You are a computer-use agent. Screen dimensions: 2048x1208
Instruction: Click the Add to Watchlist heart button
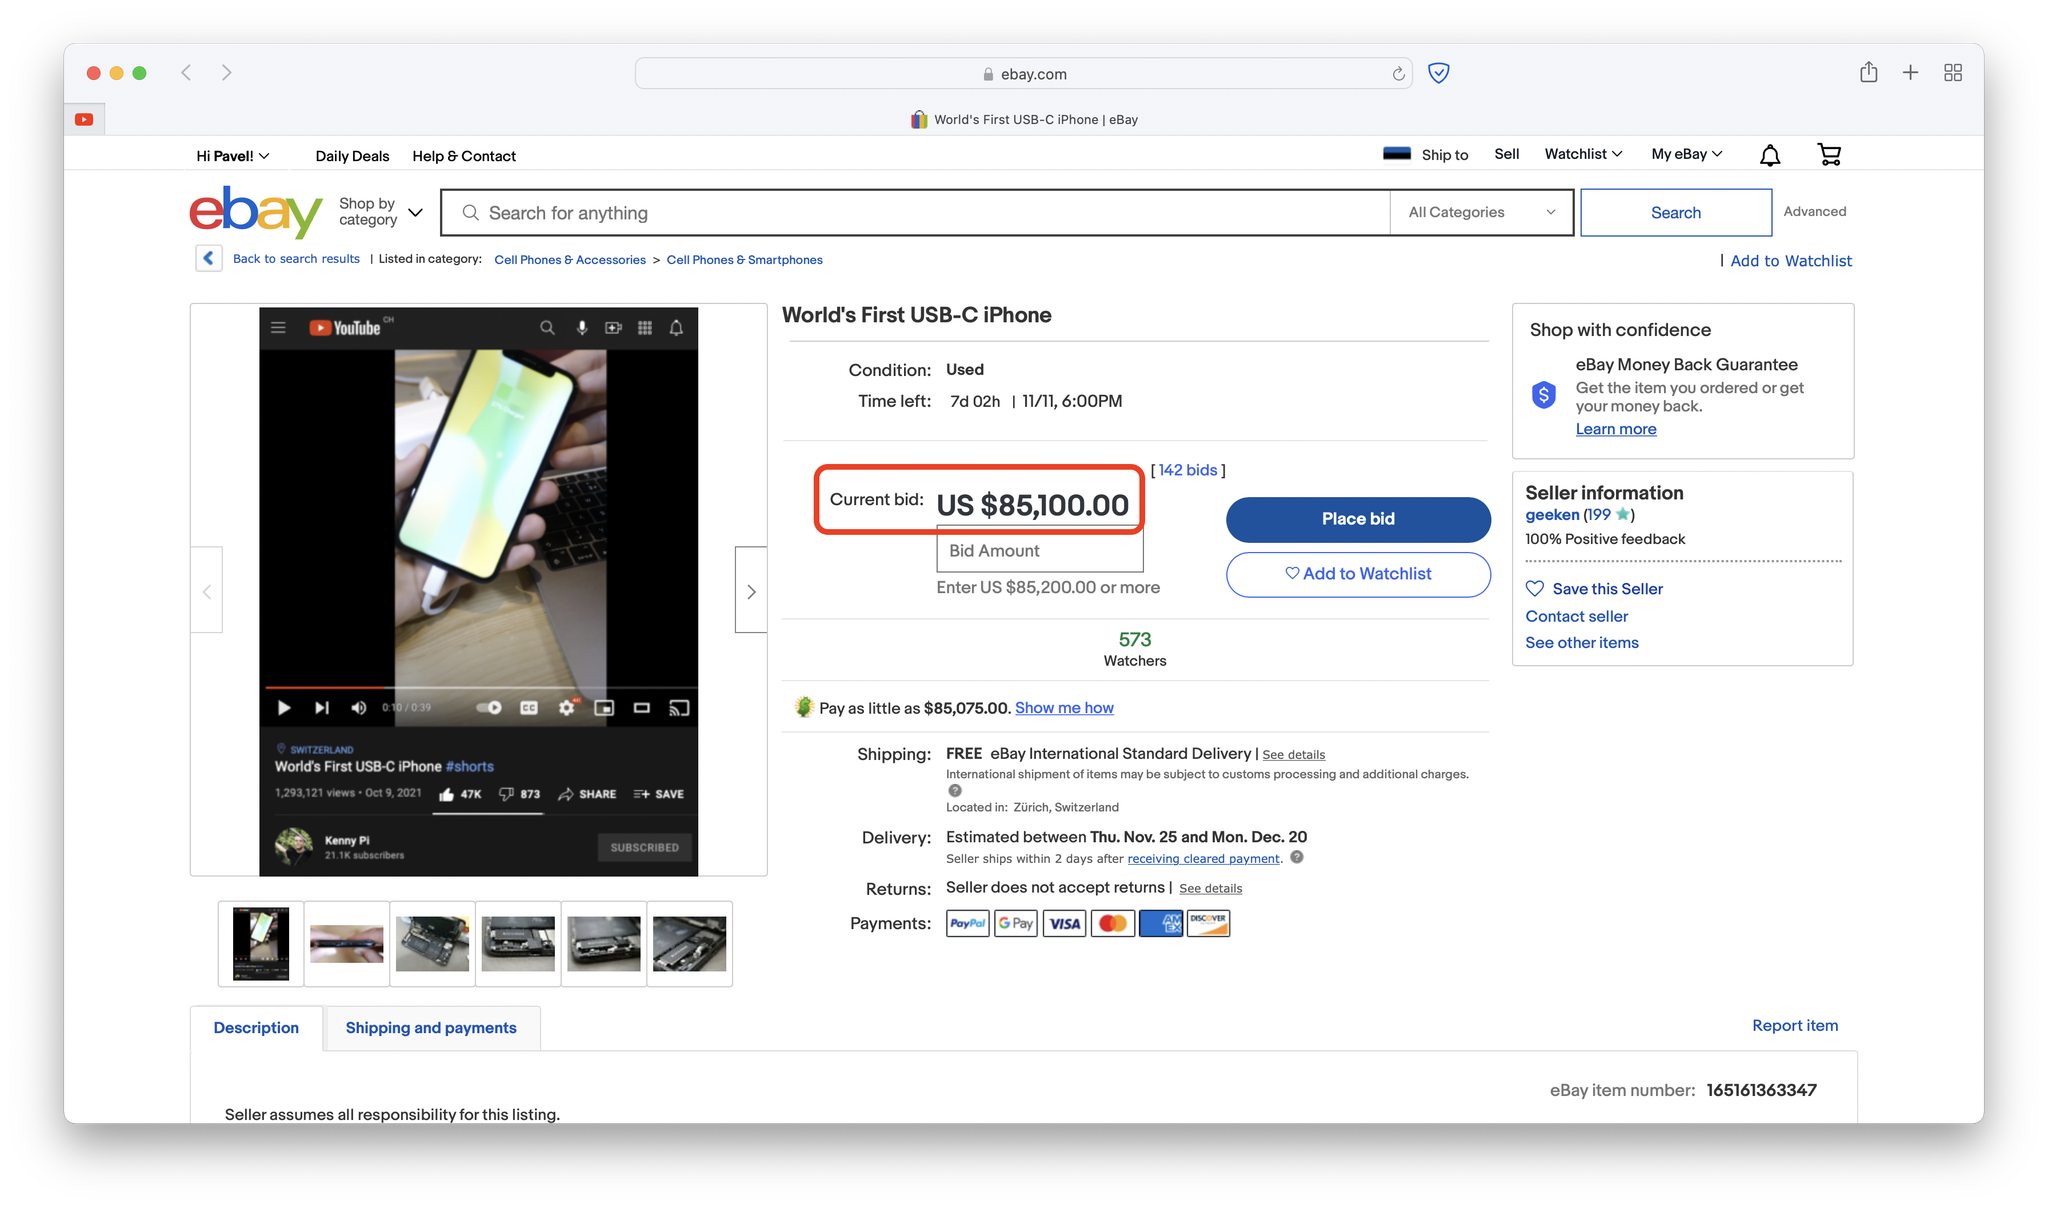[1358, 574]
